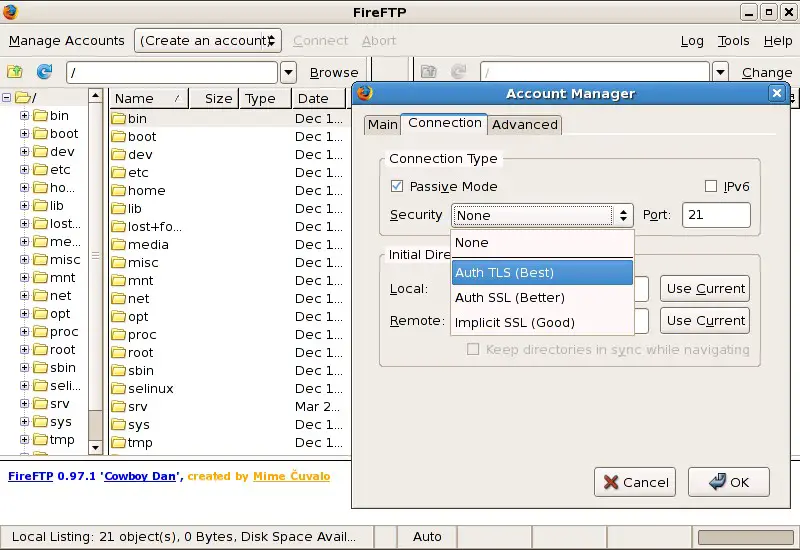Select Auth SSL (Better) option
Viewport: 800px width, 550px height.
[x=542, y=297]
